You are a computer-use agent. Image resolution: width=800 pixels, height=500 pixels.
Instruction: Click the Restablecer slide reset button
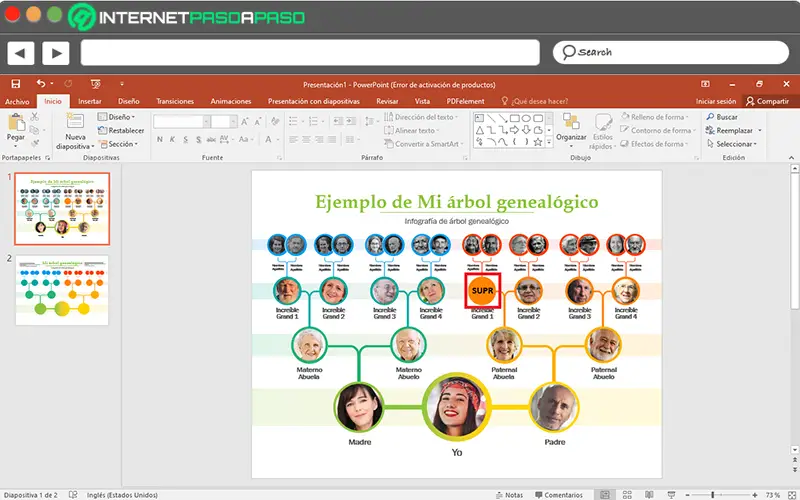pos(121,131)
